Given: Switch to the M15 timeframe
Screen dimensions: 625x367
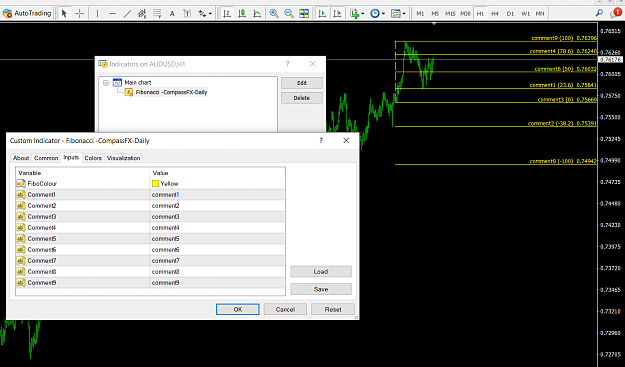Looking at the screenshot, I should click(x=450, y=14).
